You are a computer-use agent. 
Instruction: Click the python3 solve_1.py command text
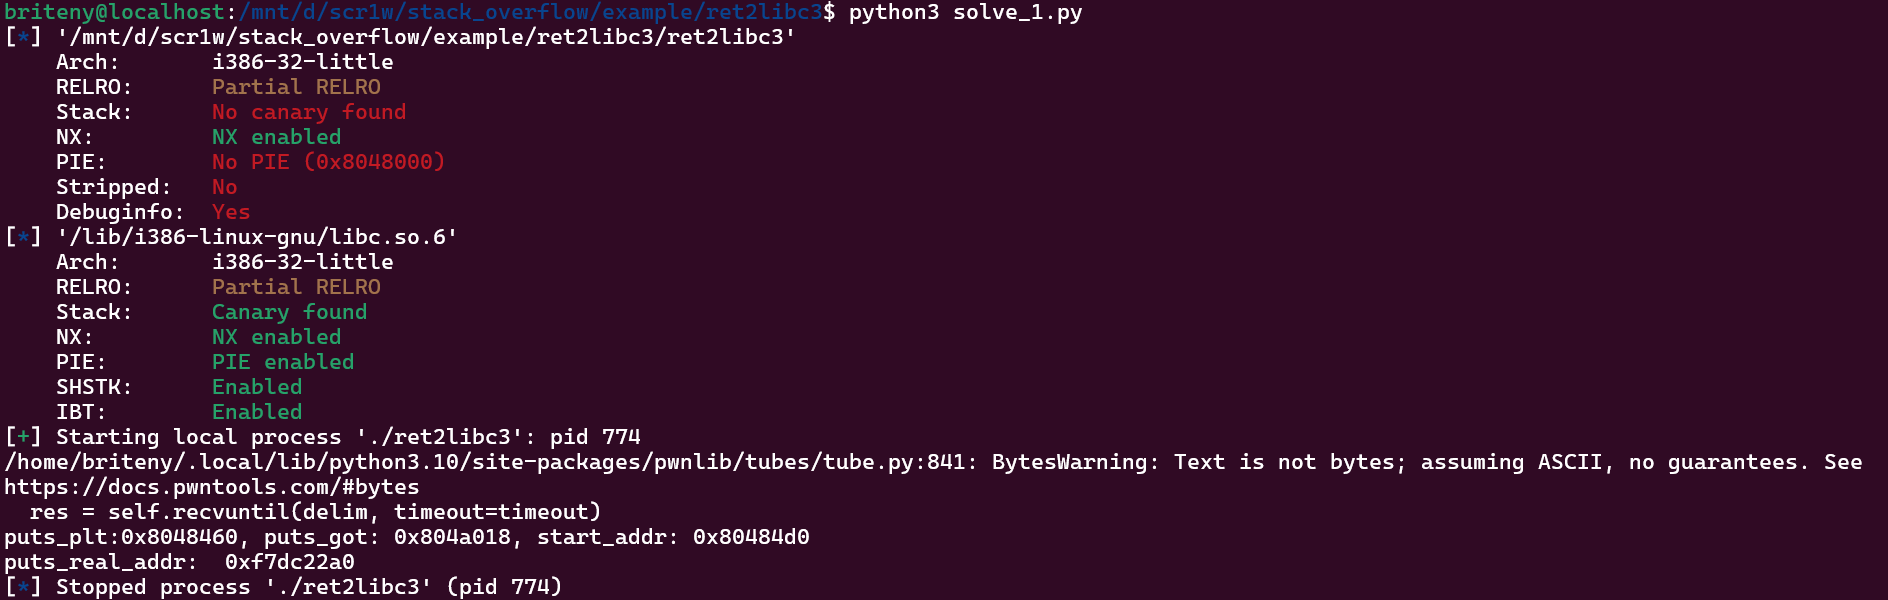[x=965, y=12]
